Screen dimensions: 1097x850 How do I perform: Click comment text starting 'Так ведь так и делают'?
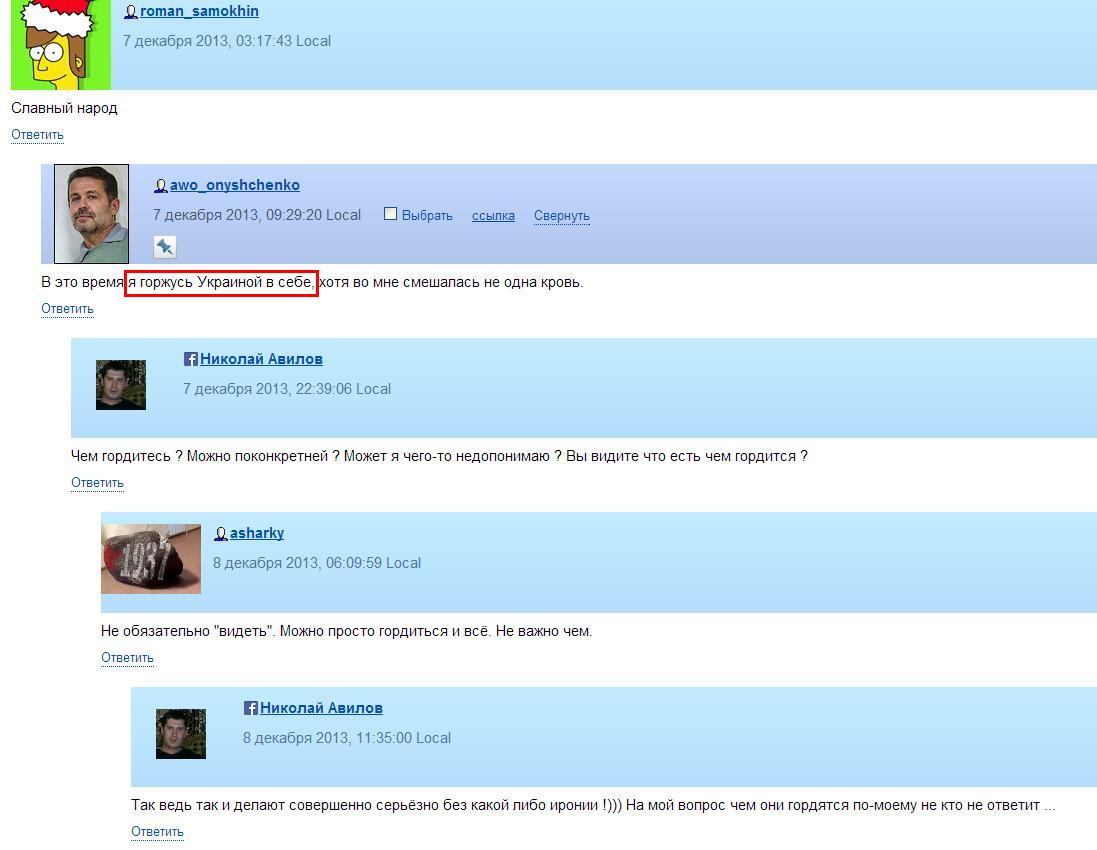pos(593,805)
